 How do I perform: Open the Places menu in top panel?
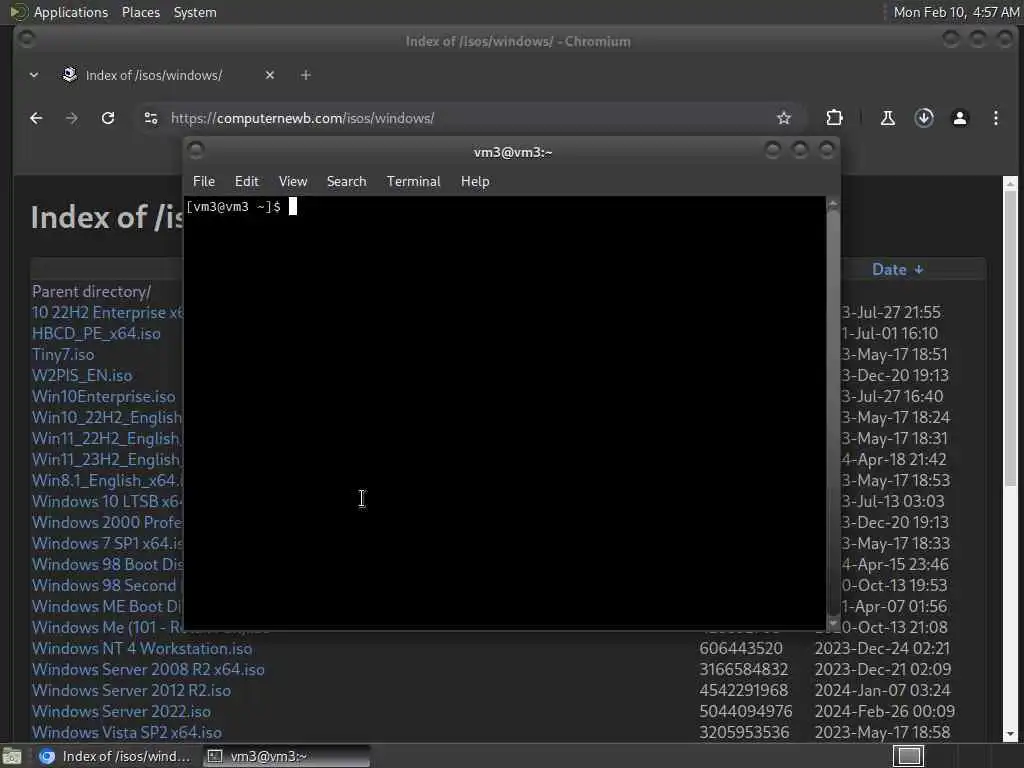(x=141, y=12)
